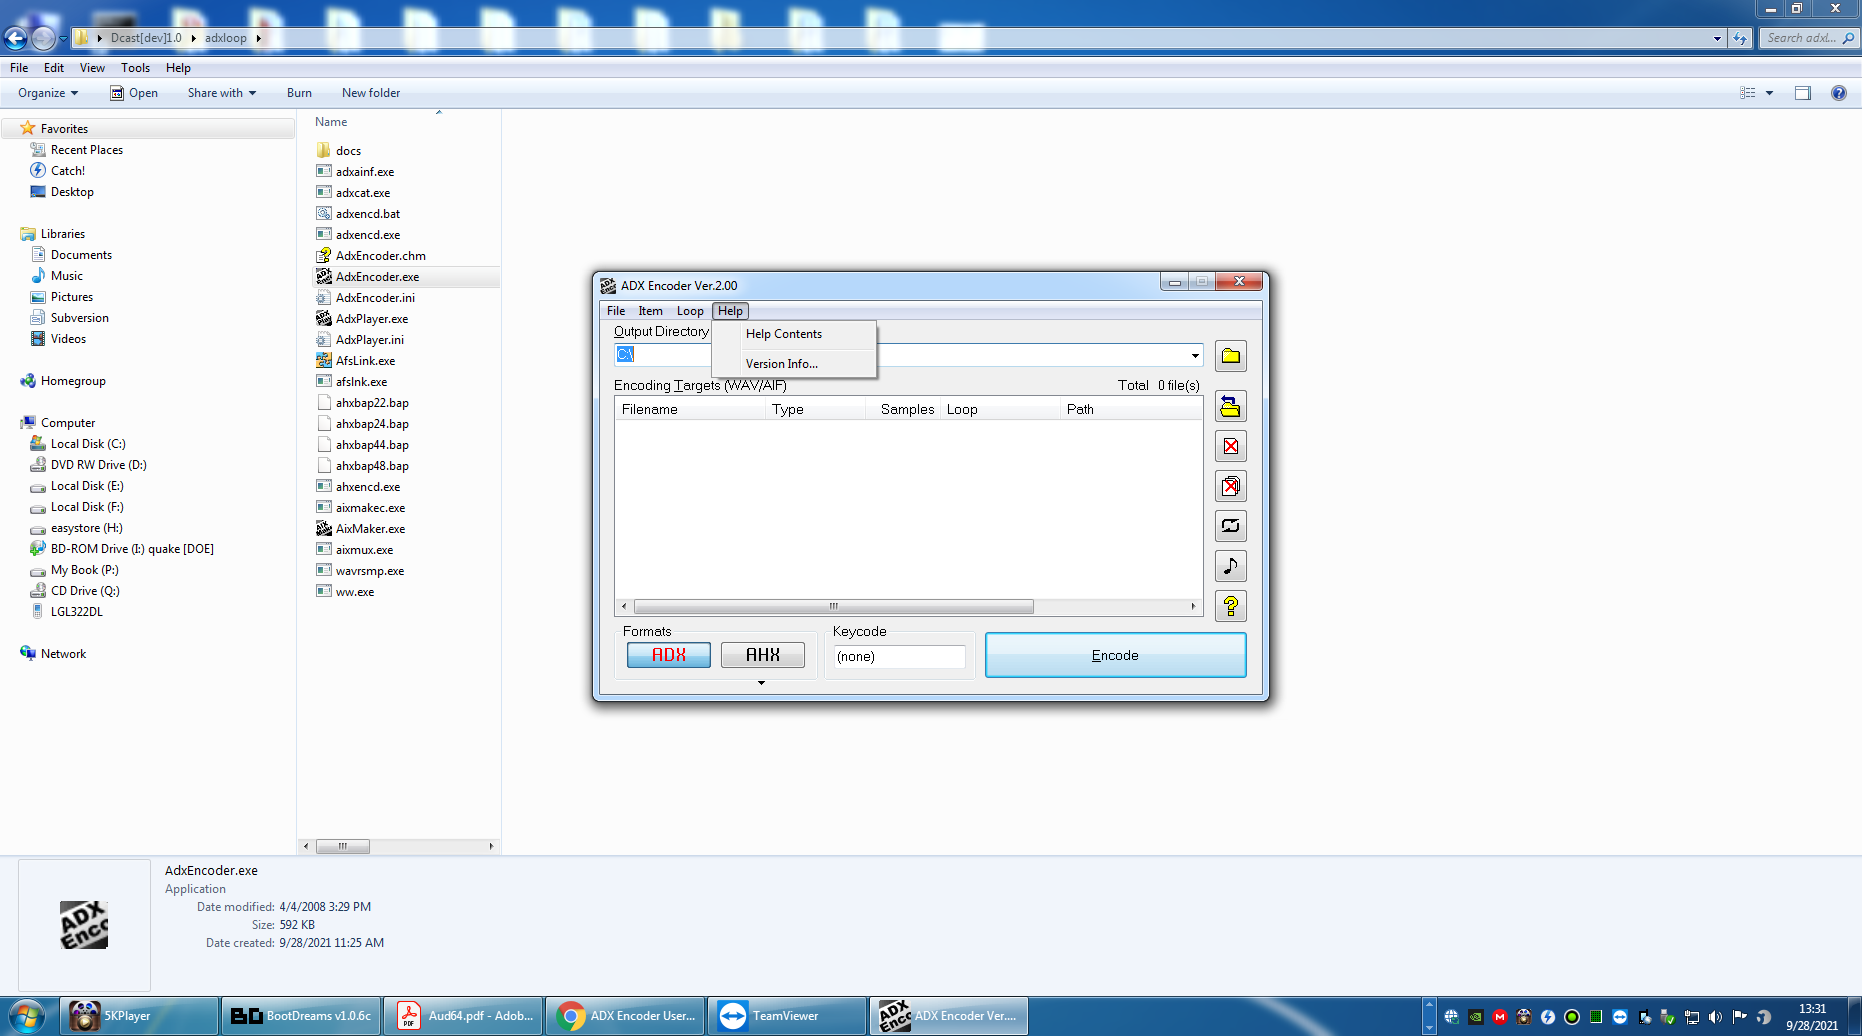1862x1036 pixels.
Task: Click the Name column header in Explorer
Action: (x=331, y=122)
